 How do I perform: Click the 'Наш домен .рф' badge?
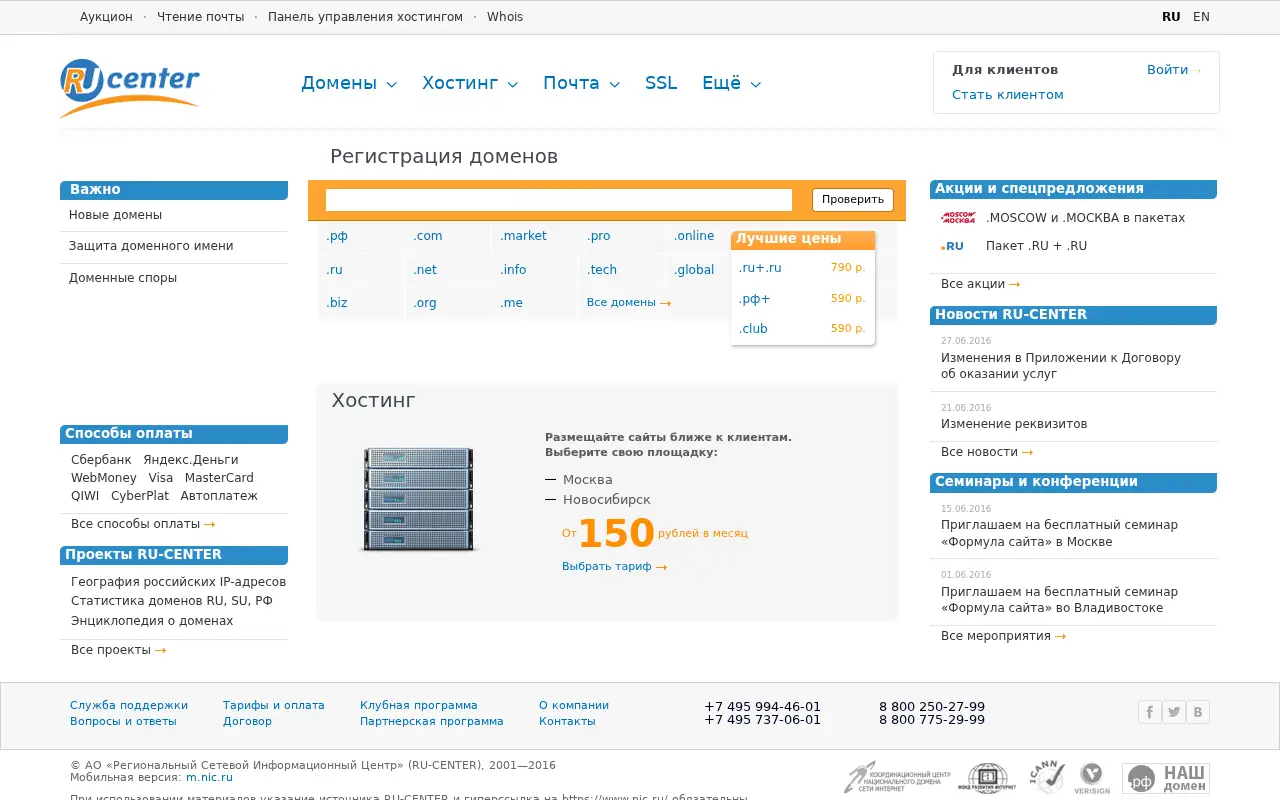1166,778
